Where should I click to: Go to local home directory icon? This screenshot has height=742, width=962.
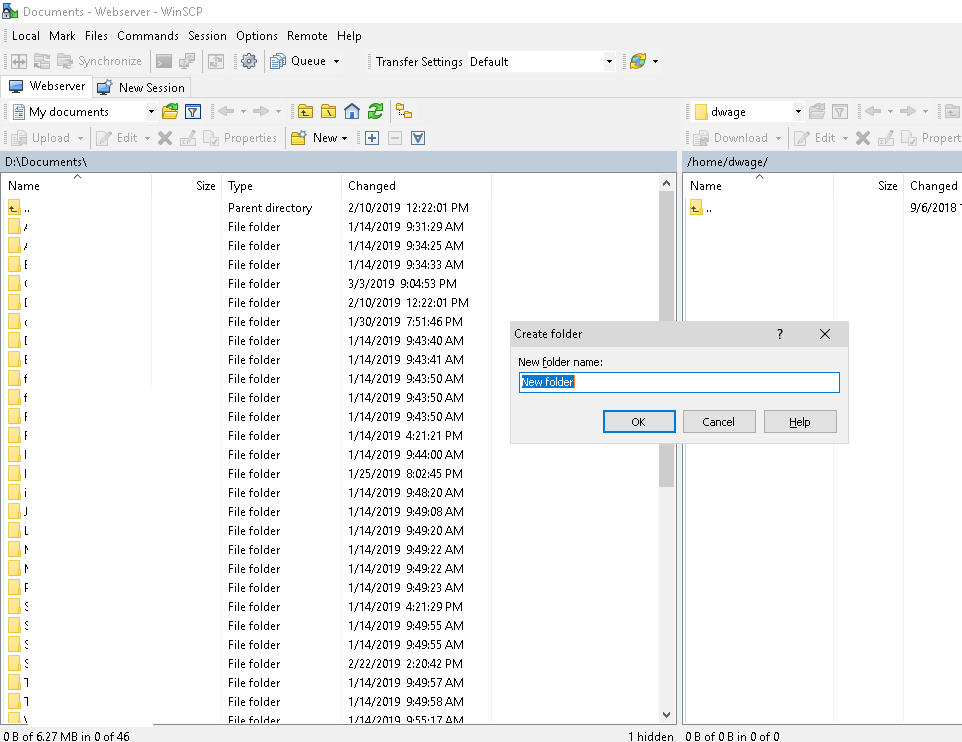[352, 112]
